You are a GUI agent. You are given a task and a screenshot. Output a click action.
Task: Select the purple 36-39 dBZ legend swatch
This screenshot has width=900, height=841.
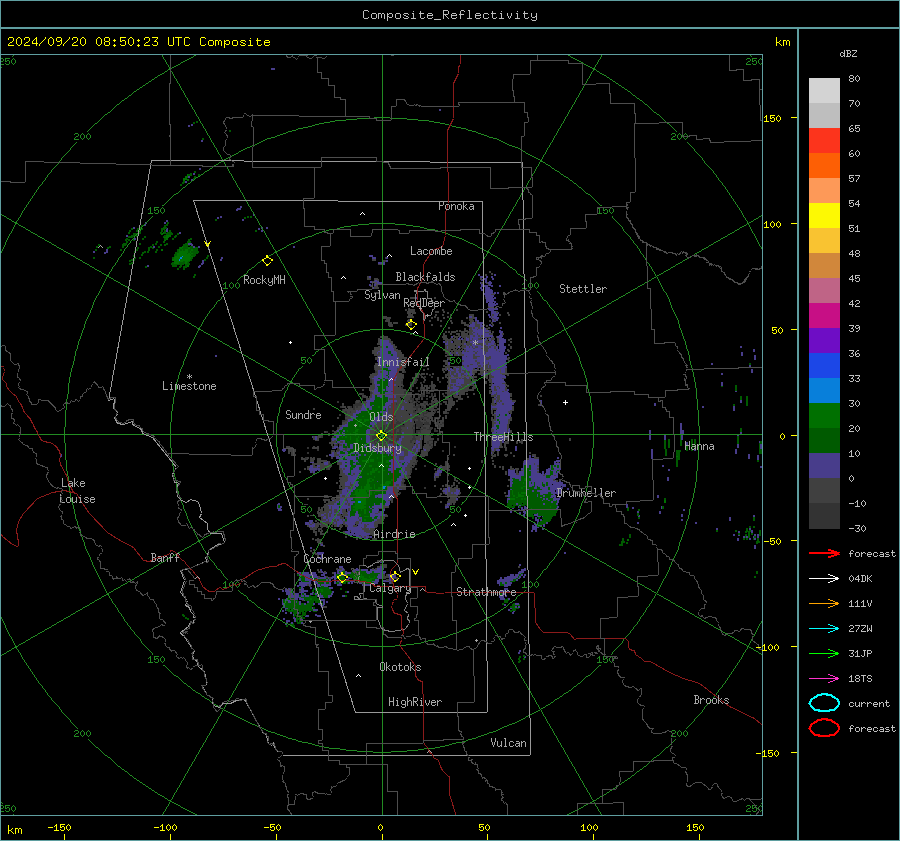(824, 340)
